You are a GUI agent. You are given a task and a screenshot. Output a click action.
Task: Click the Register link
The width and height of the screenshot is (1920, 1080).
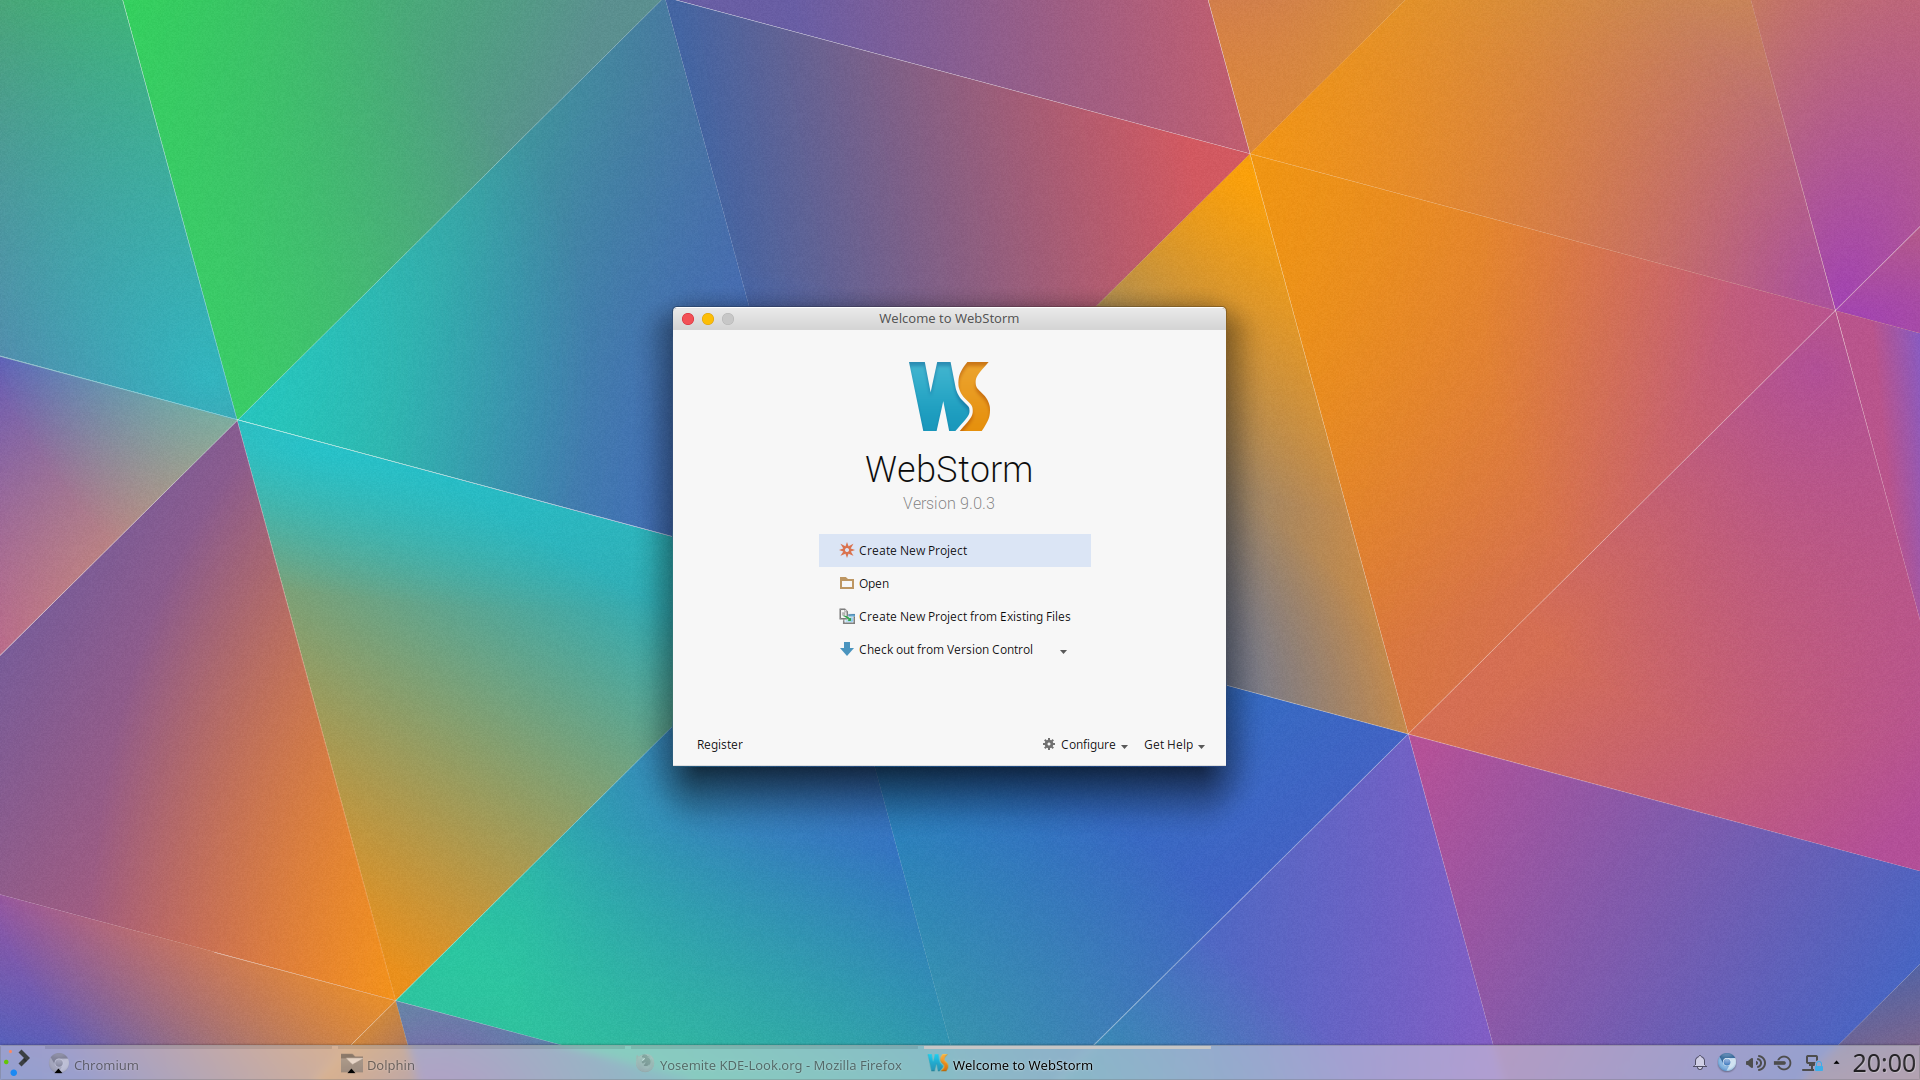[719, 744]
